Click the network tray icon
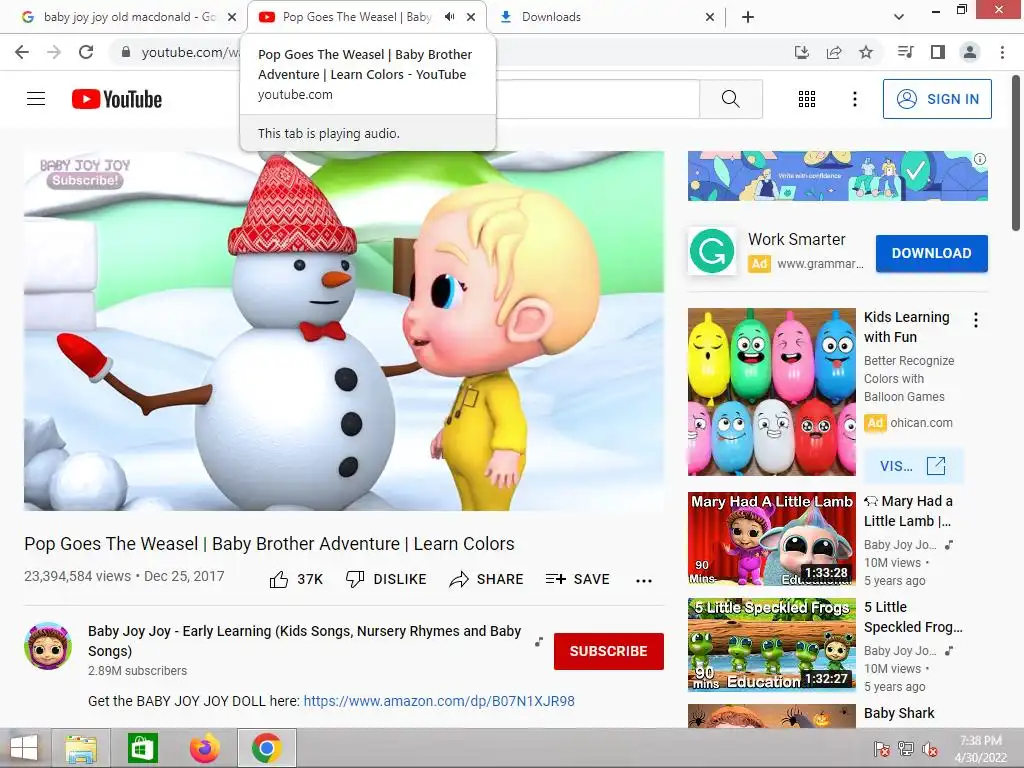The height and width of the screenshot is (768, 1024). coord(905,749)
